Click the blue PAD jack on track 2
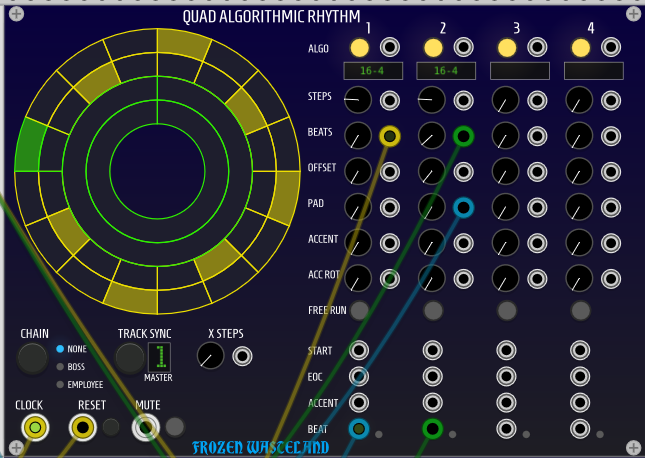The height and width of the screenshot is (458, 645). 464,208
